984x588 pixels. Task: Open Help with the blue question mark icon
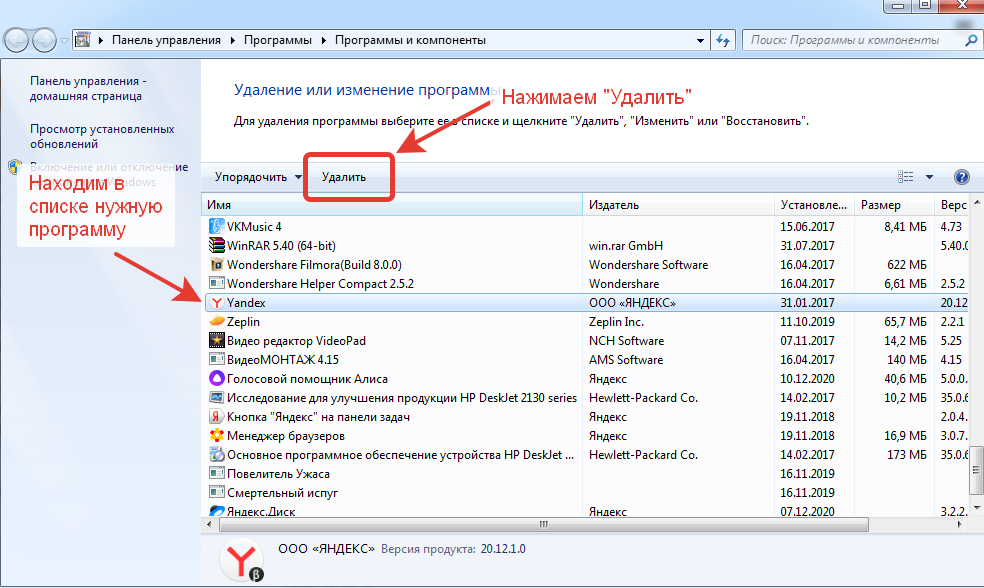click(x=961, y=177)
